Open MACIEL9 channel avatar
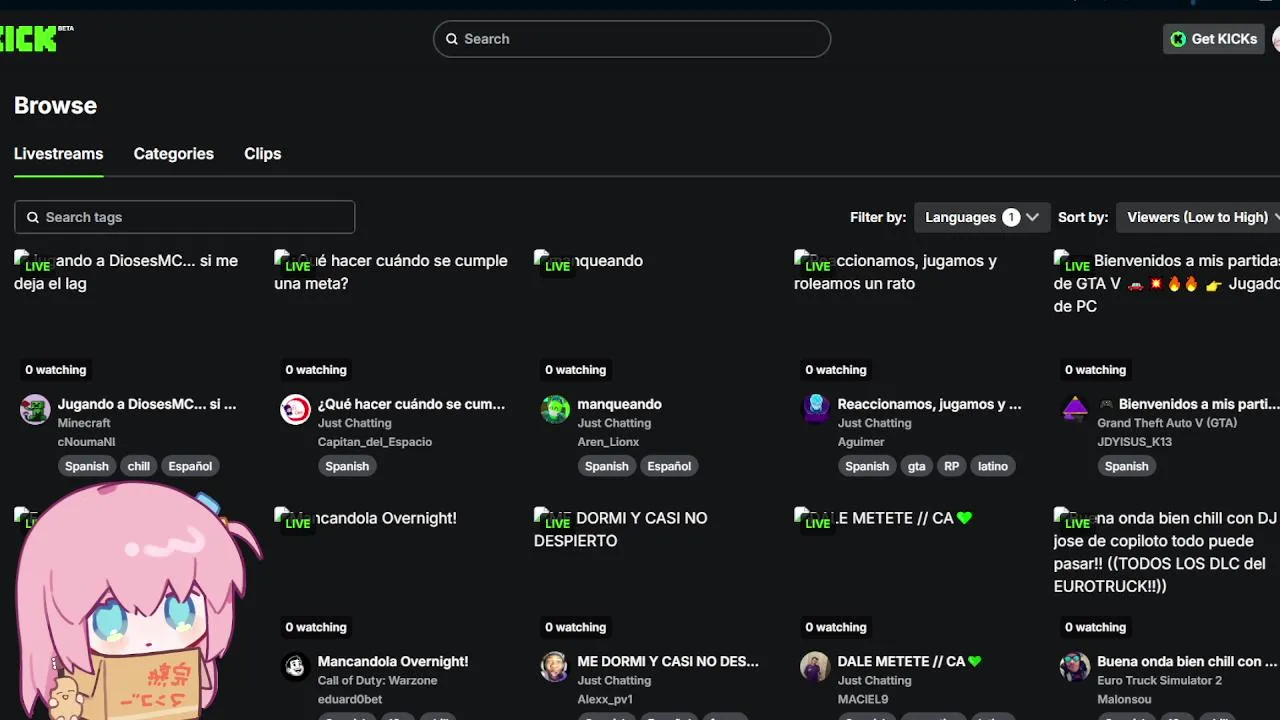The height and width of the screenshot is (720, 1280). 815,667
